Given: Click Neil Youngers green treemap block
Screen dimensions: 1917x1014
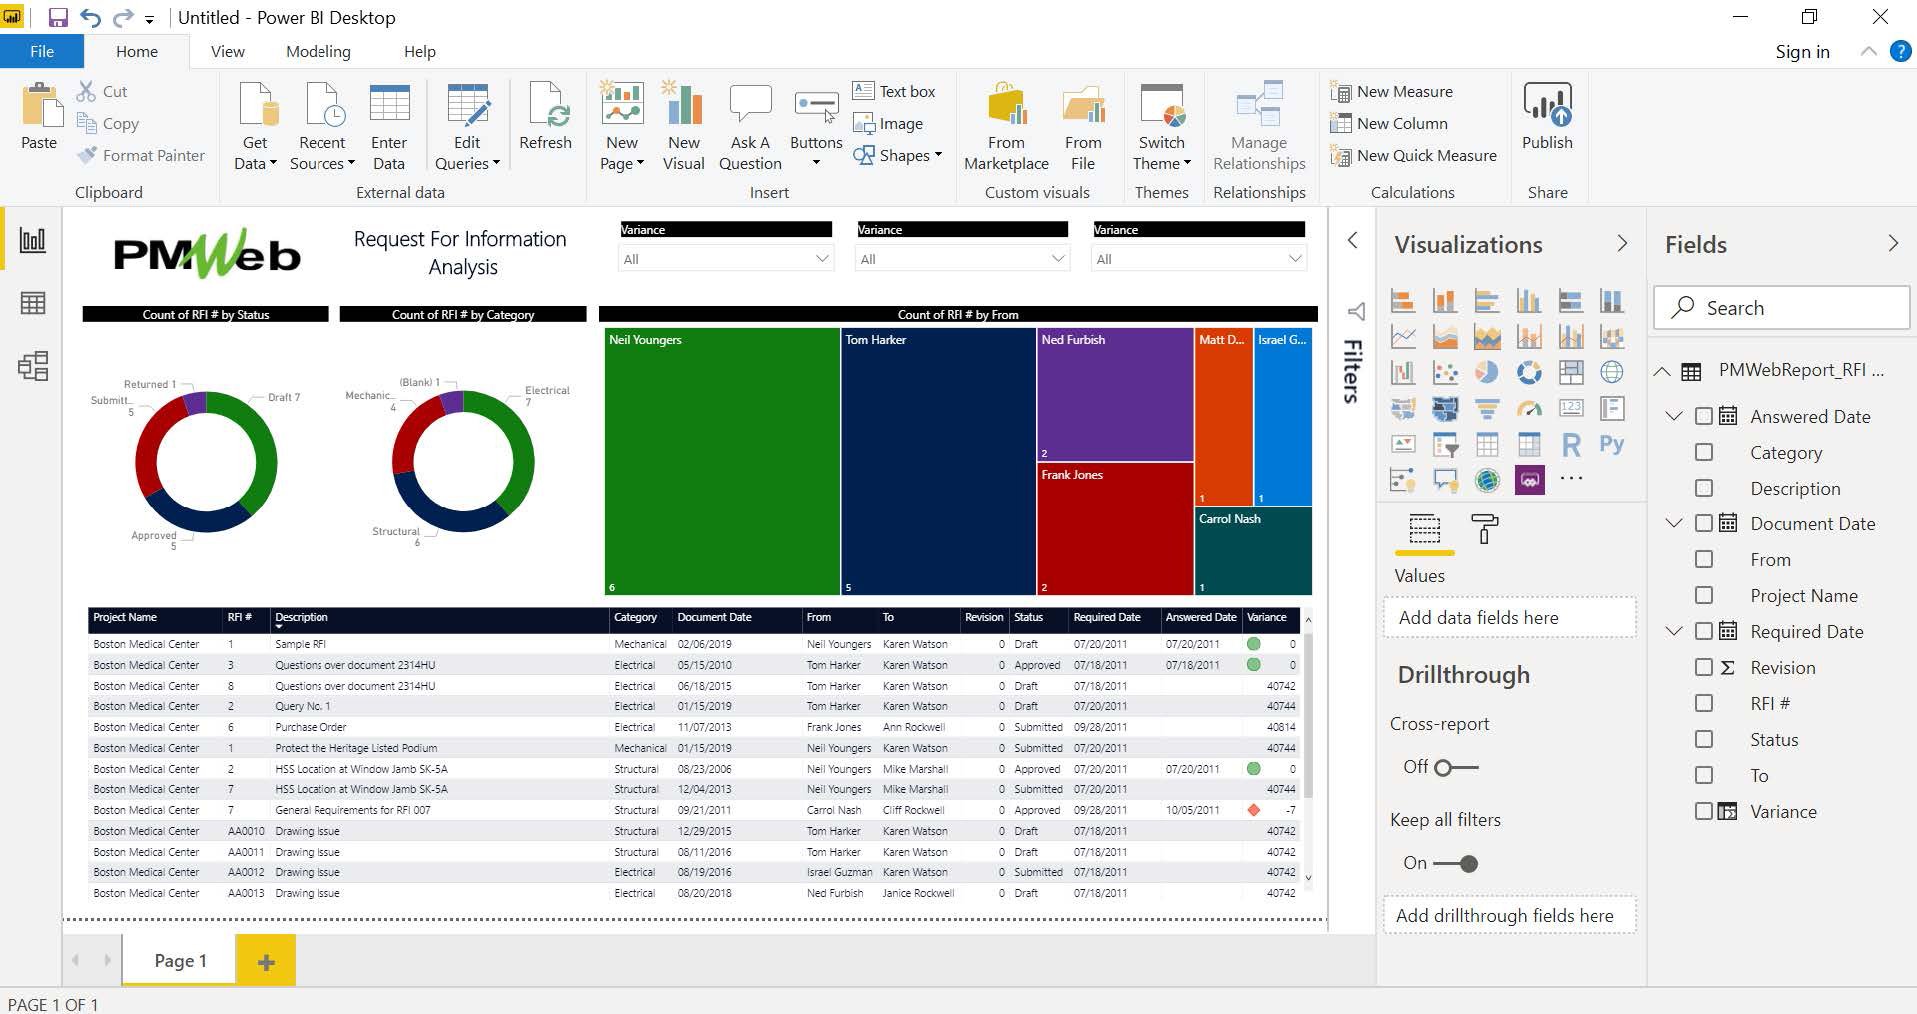Looking at the screenshot, I should (x=722, y=461).
